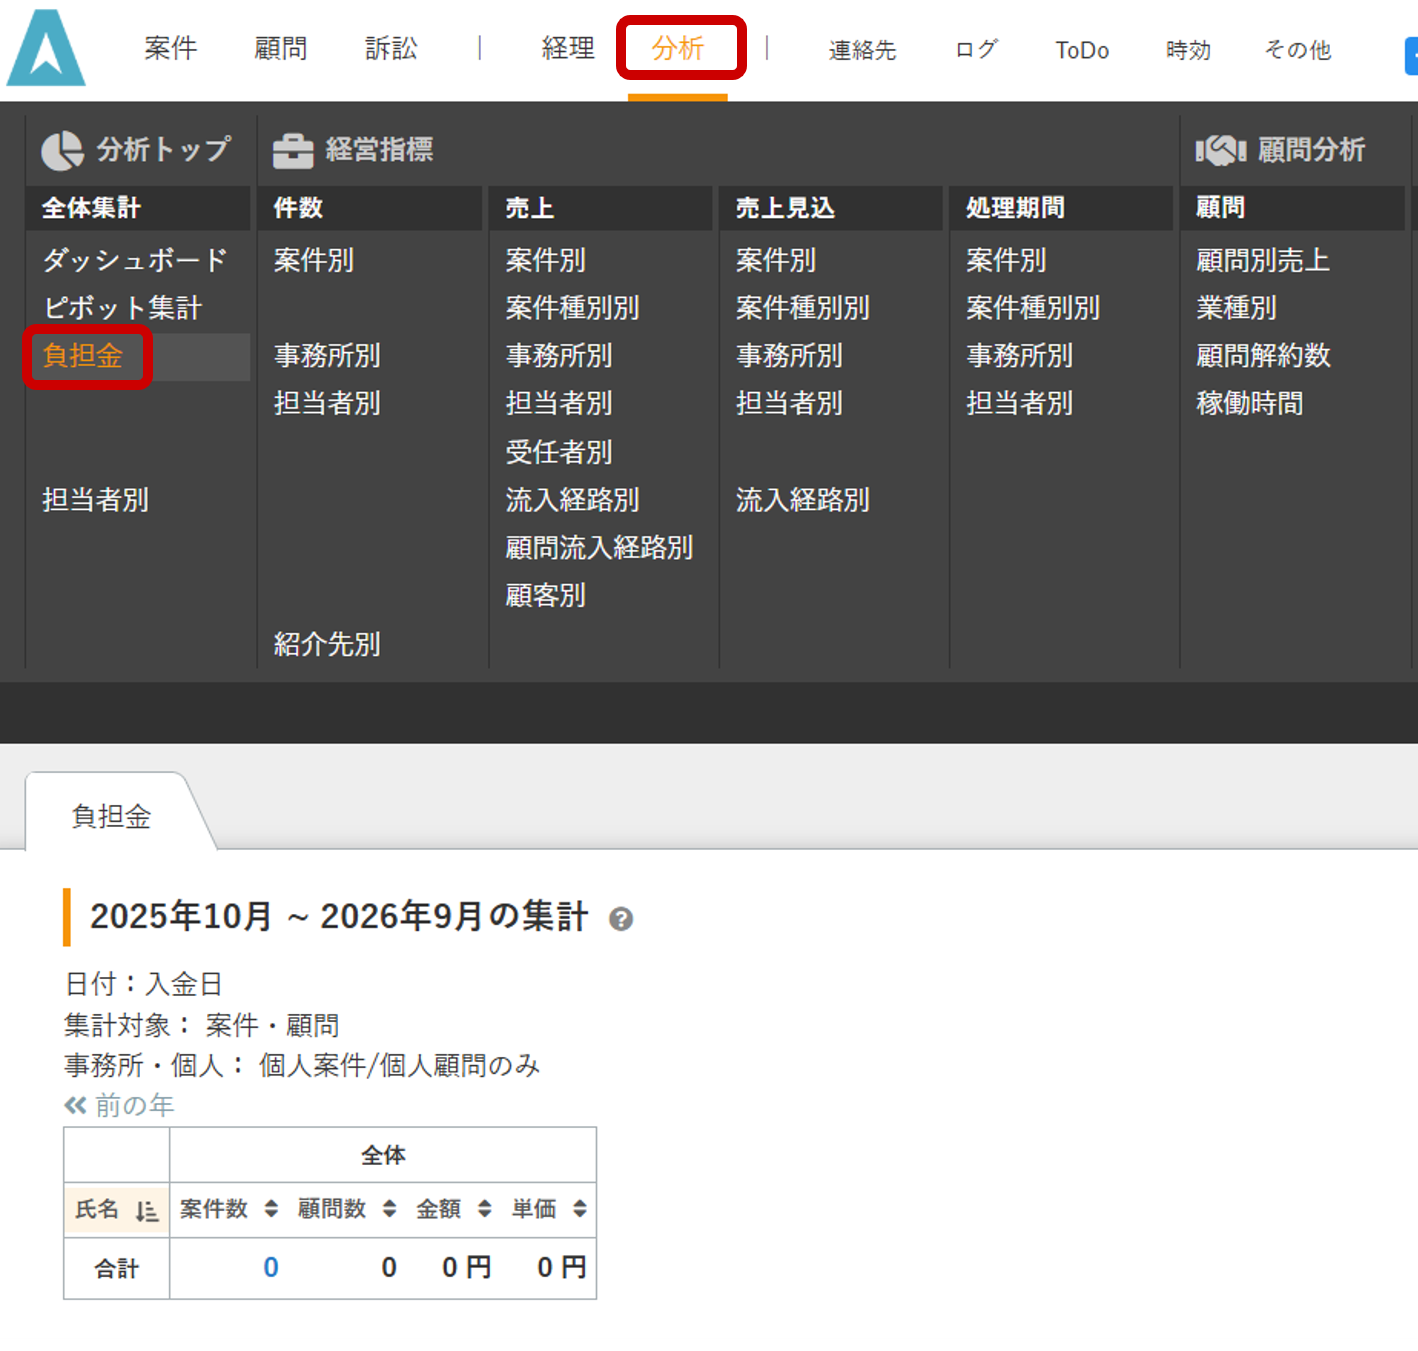Image resolution: width=1418 pixels, height=1351 pixels.
Task: Click the 分析トップ pie chart icon
Action: (62, 151)
